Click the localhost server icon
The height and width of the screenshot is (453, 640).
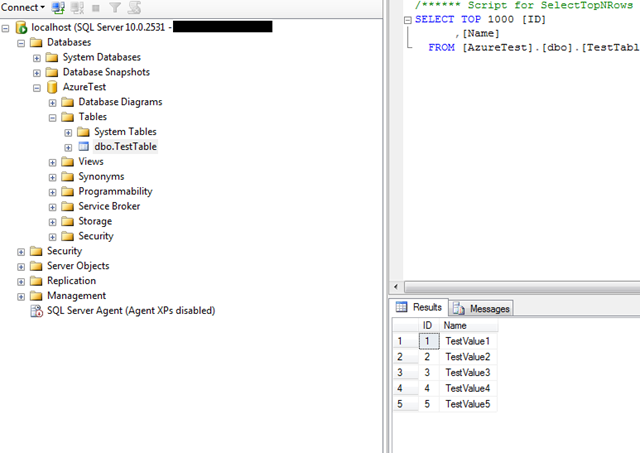click(21, 27)
